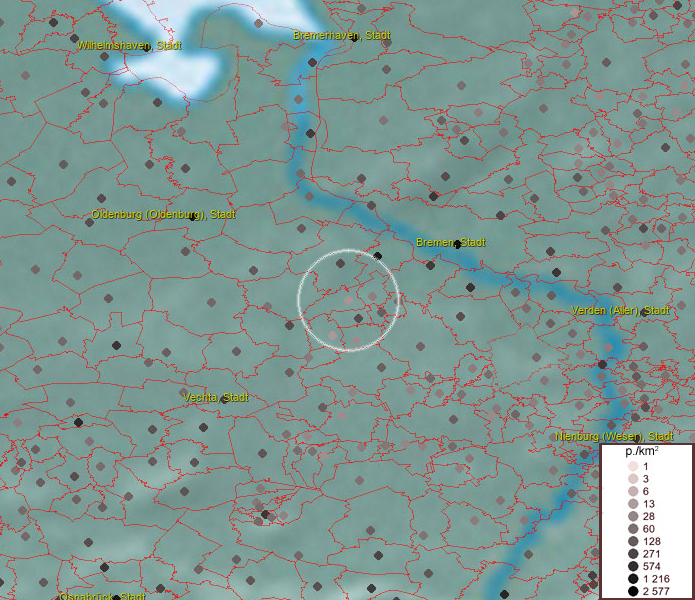The height and width of the screenshot is (600, 695).
Task: Click the legend value '574'
Action: tap(652, 566)
